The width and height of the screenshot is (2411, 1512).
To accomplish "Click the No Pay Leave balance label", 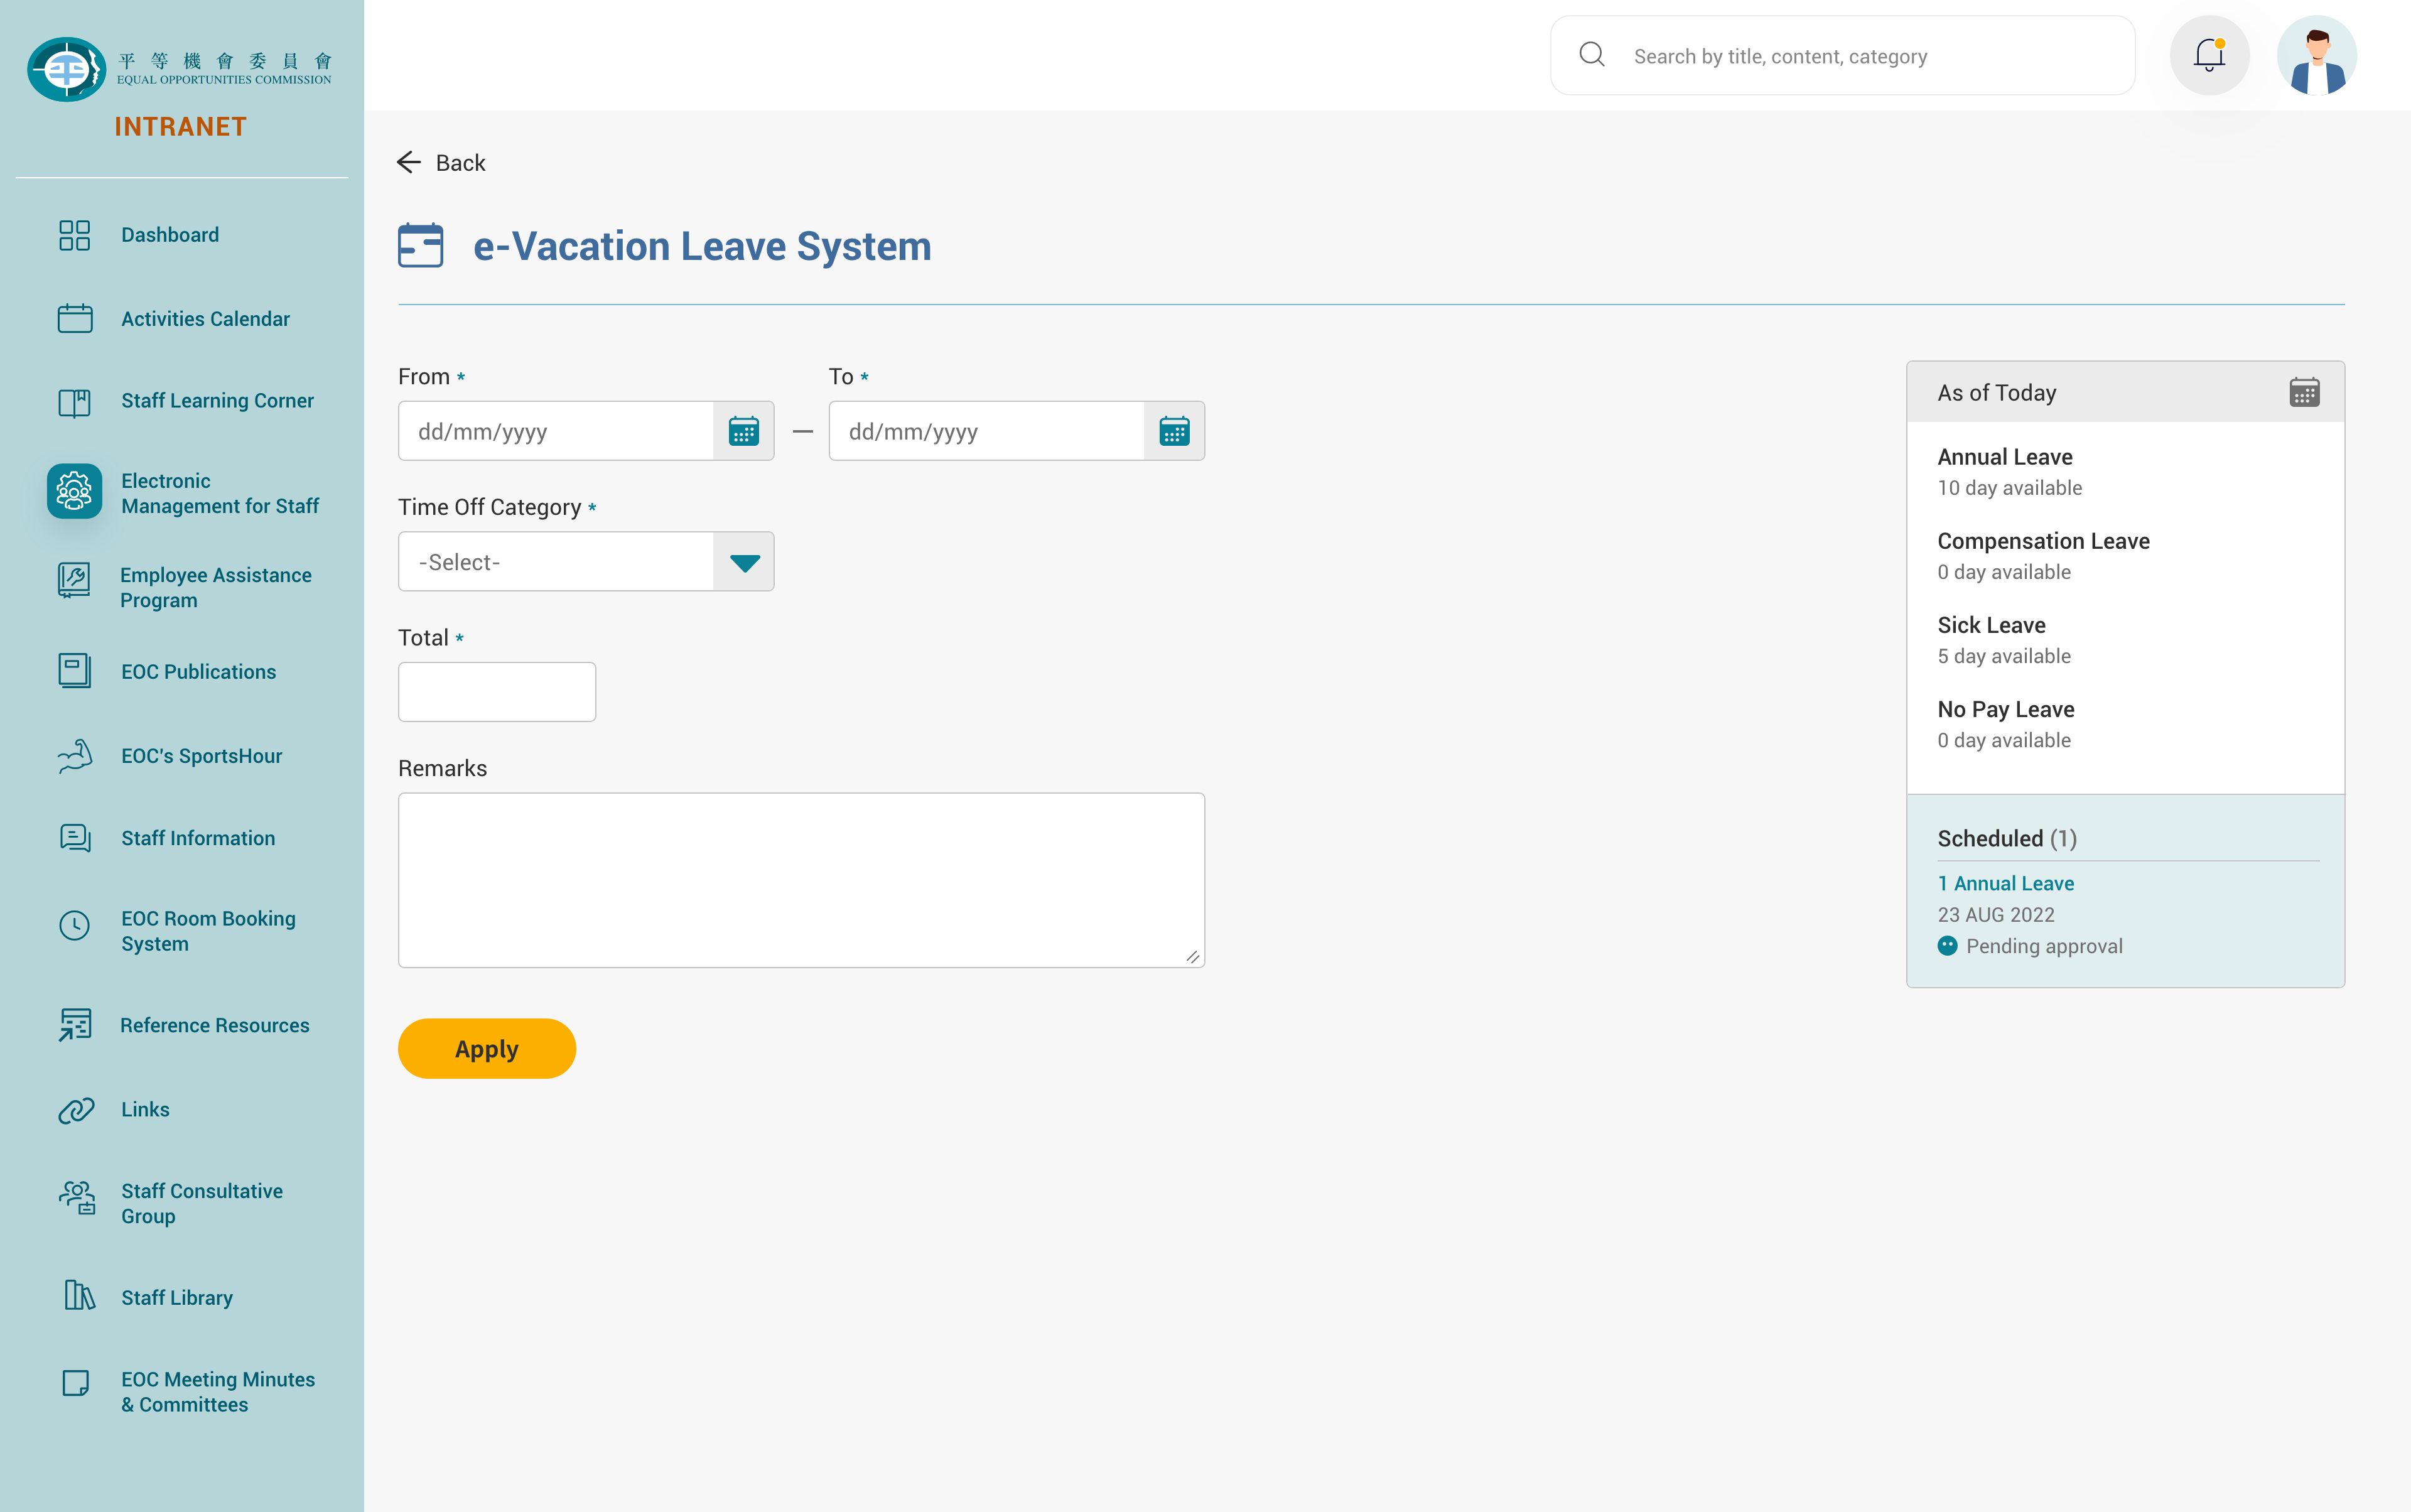I will pyautogui.click(x=2005, y=709).
